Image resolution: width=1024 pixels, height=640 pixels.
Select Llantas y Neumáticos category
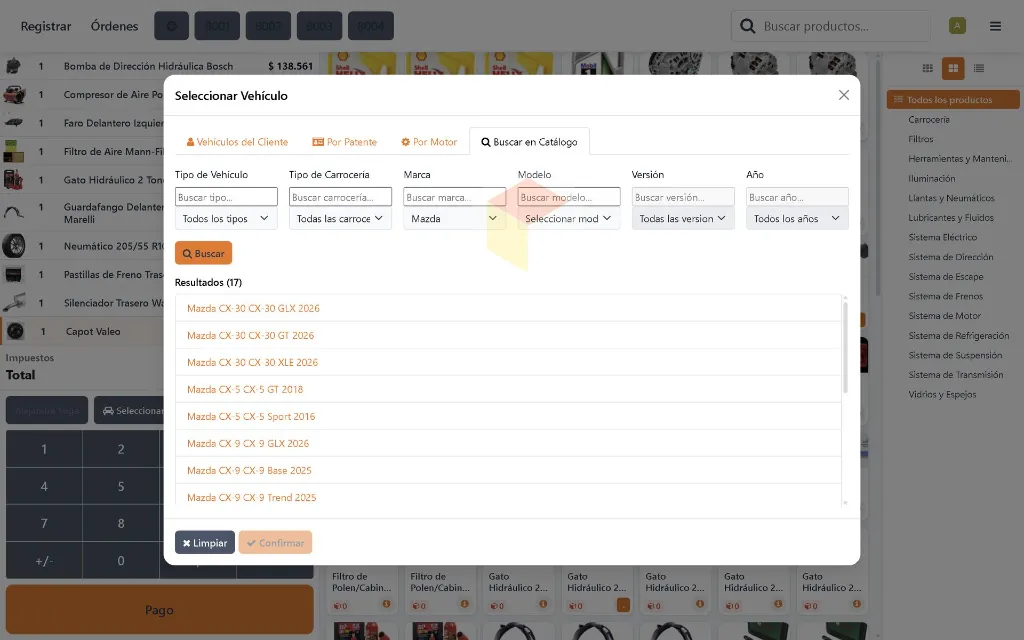pos(951,198)
